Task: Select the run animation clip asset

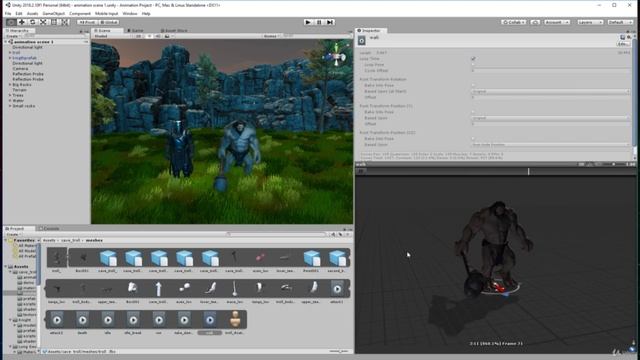Action: coord(159,320)
